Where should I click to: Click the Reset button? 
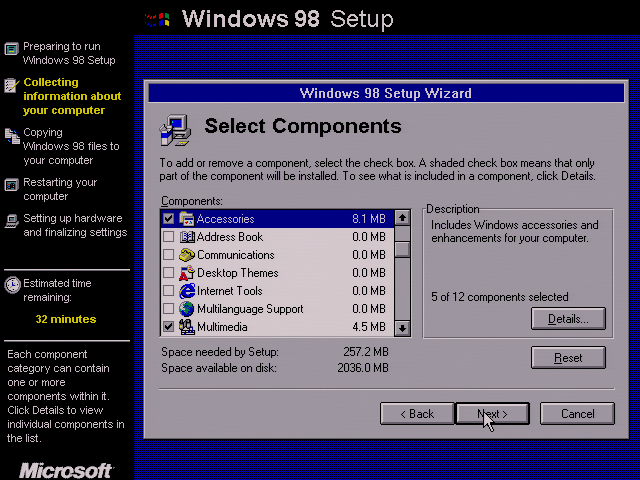click(x=568, y=358)
